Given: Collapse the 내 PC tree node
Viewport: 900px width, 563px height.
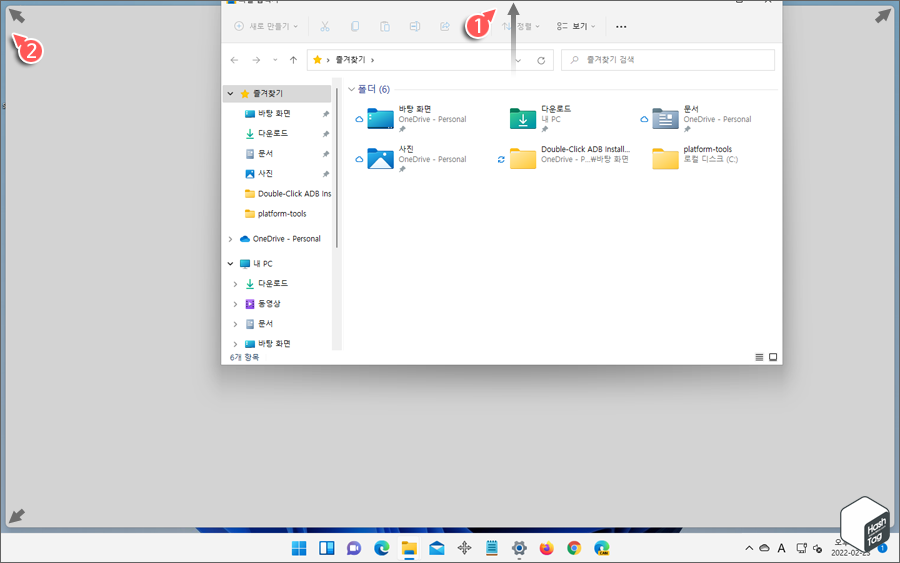Looking at the screenshot, I should click(x=230, y=263).
